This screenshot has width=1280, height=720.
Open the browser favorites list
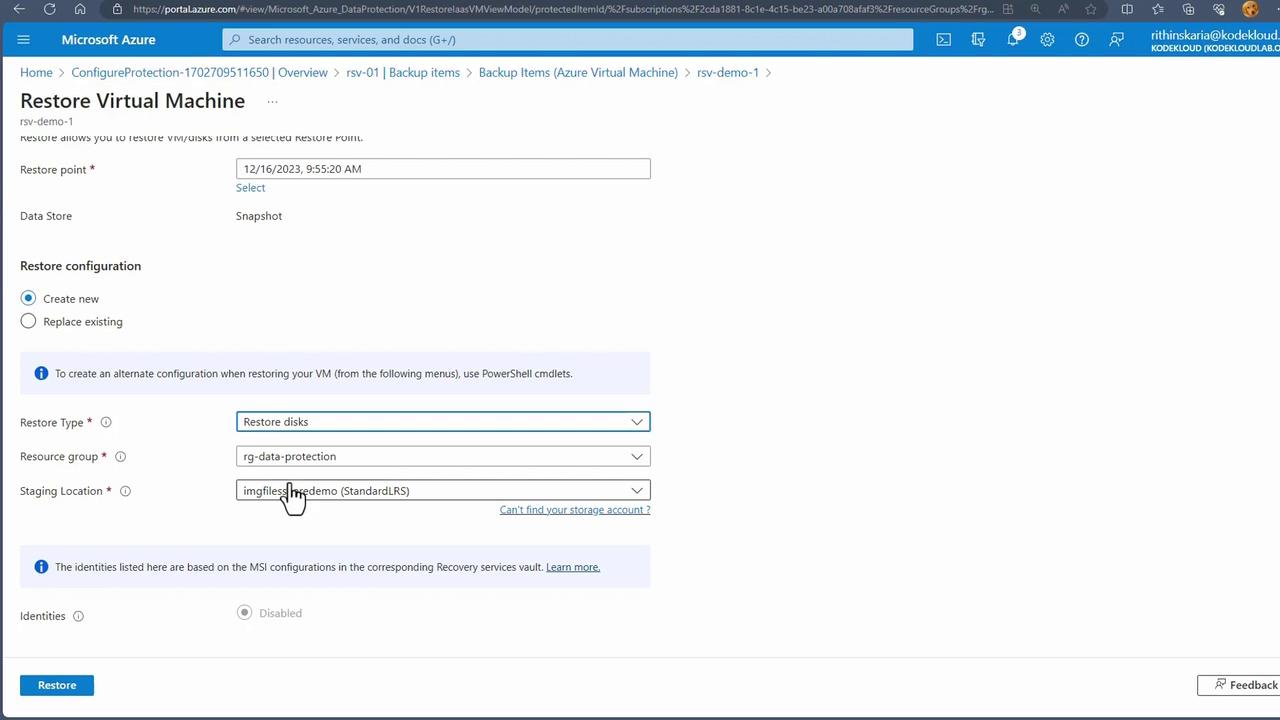(x=1158, y=9)
